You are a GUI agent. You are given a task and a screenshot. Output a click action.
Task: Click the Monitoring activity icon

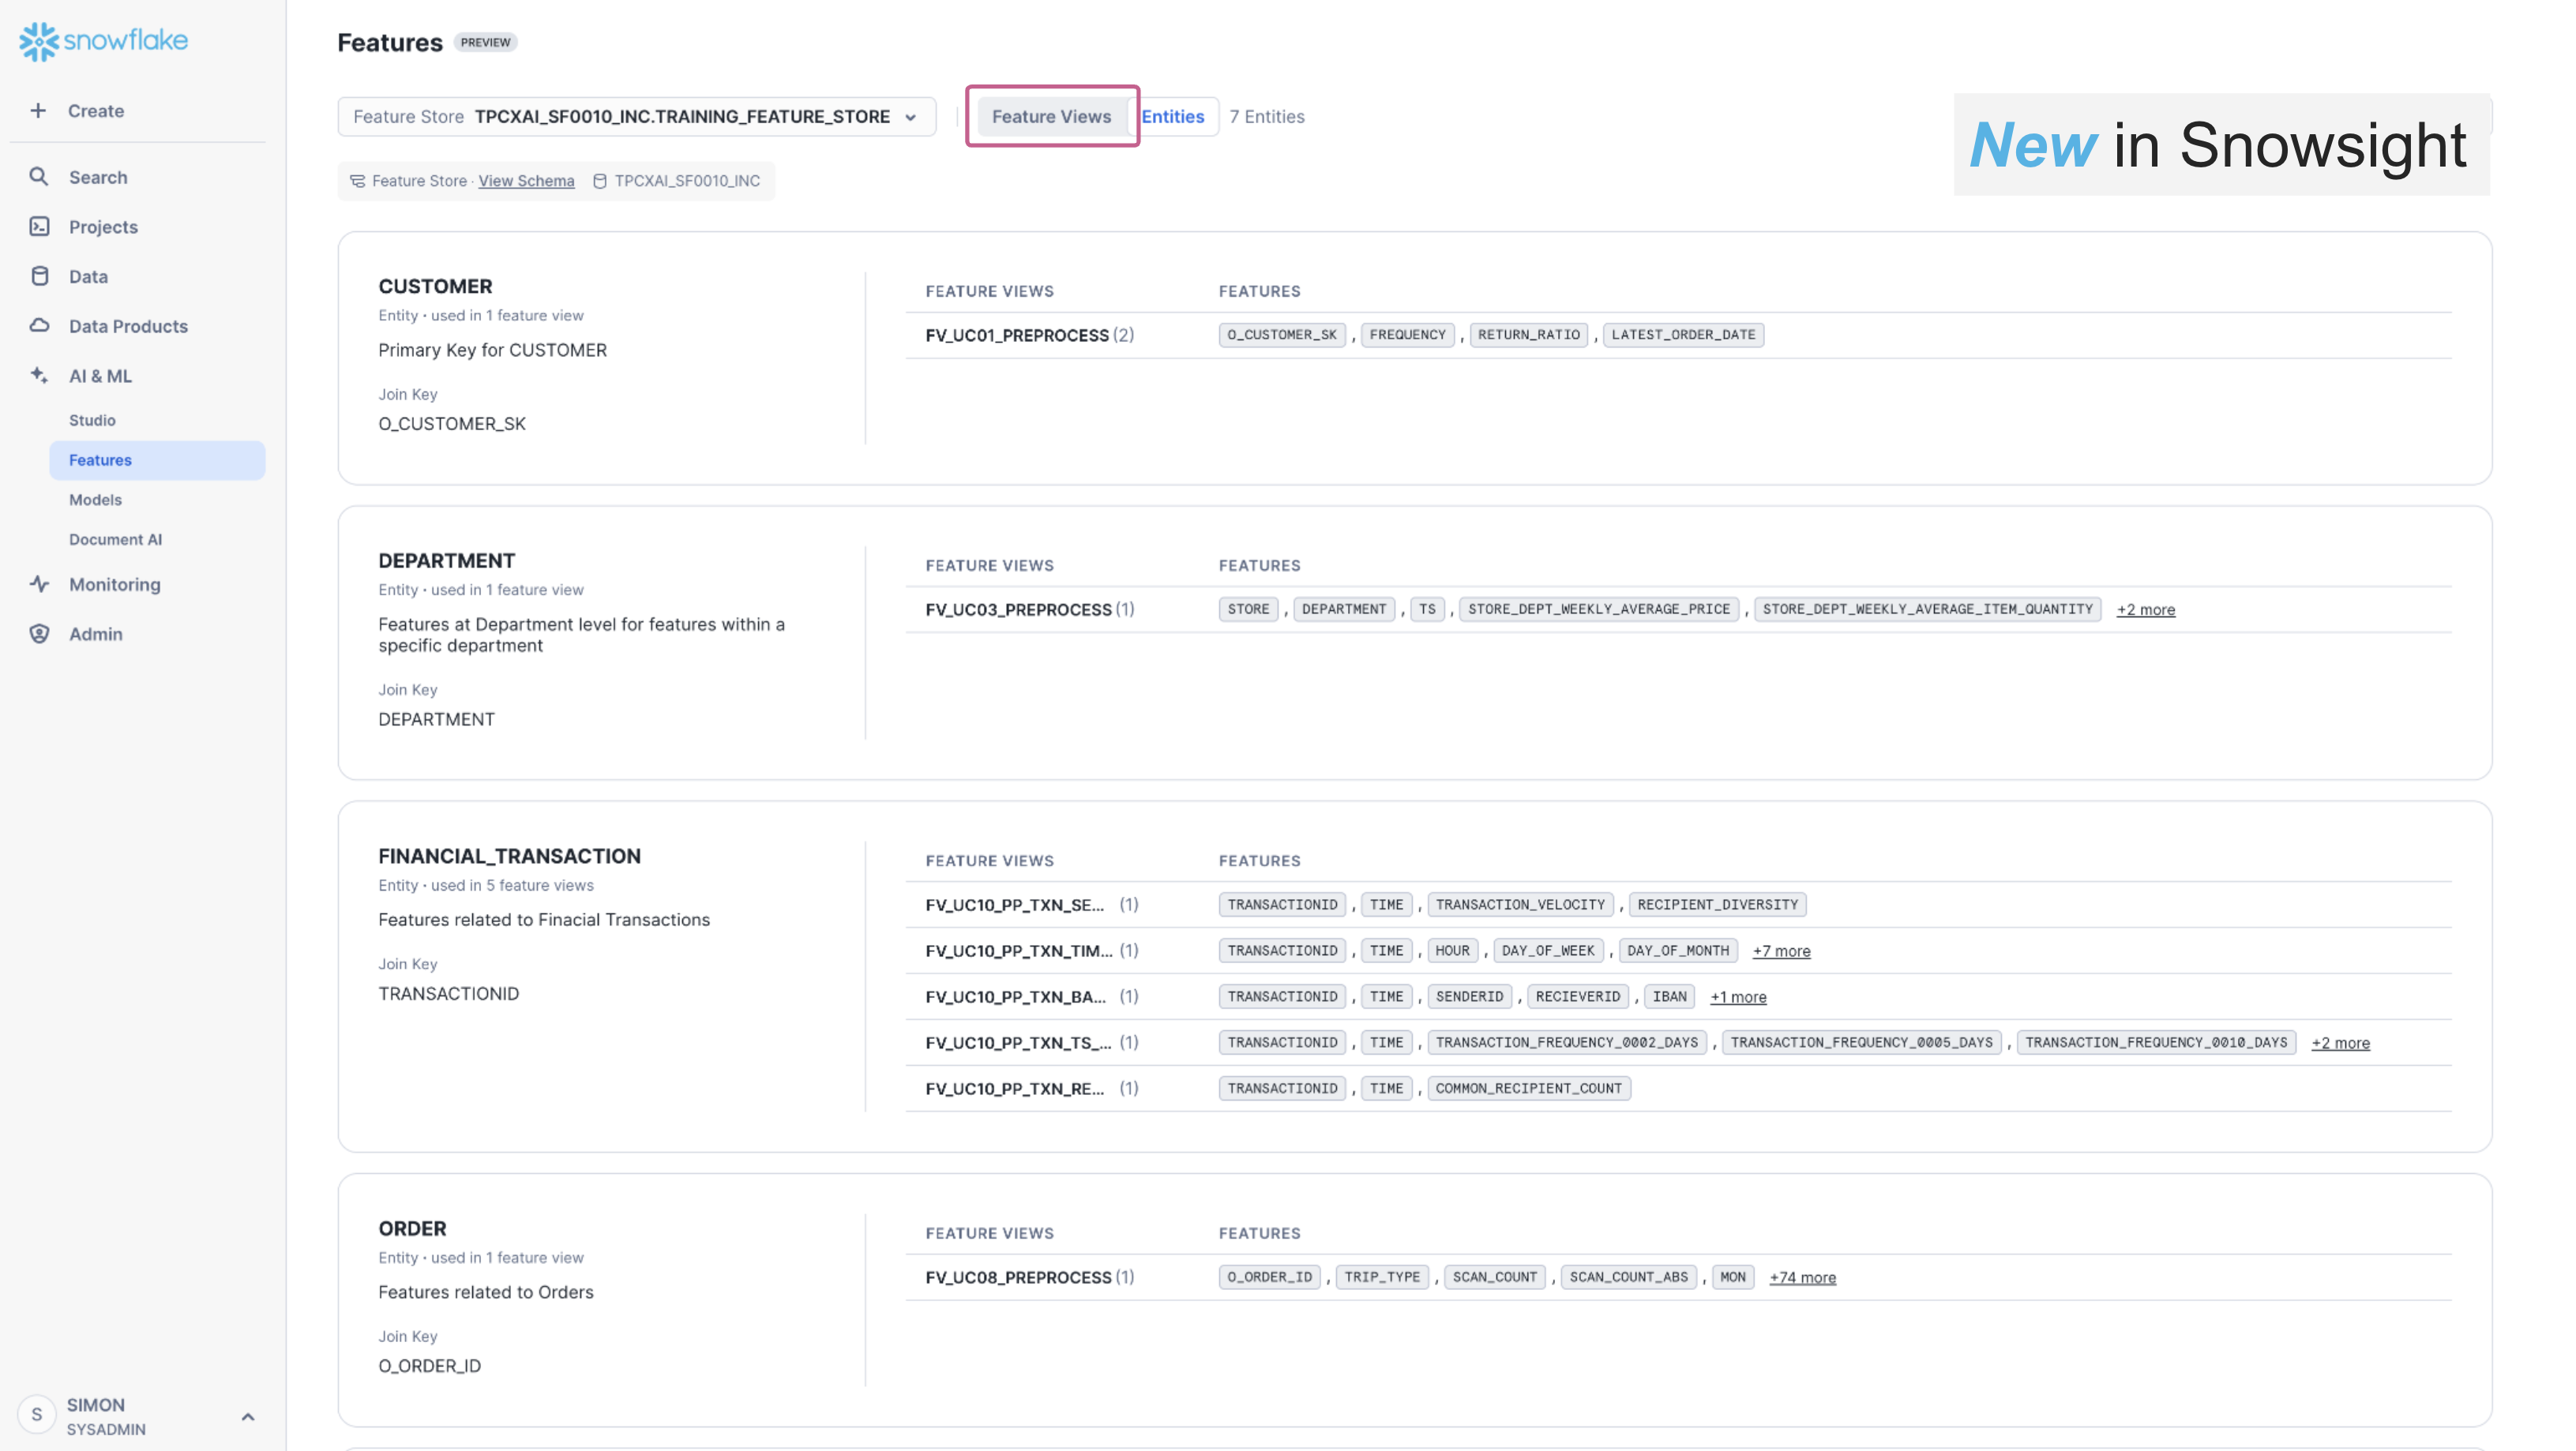click(x=39, y=584)
